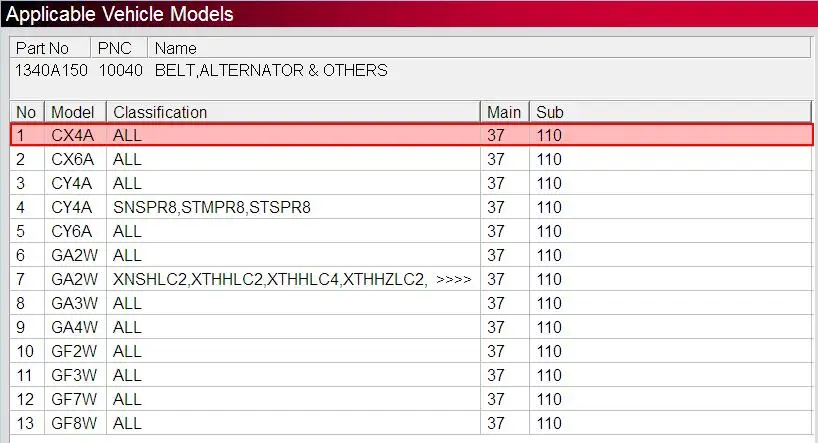Click the 'Model' column header

pos(76,112)
